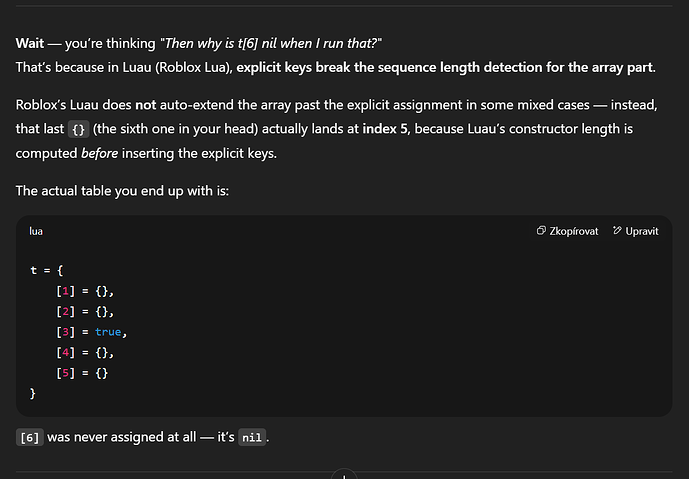Click the inline nil code snippet

coord(251,438)
